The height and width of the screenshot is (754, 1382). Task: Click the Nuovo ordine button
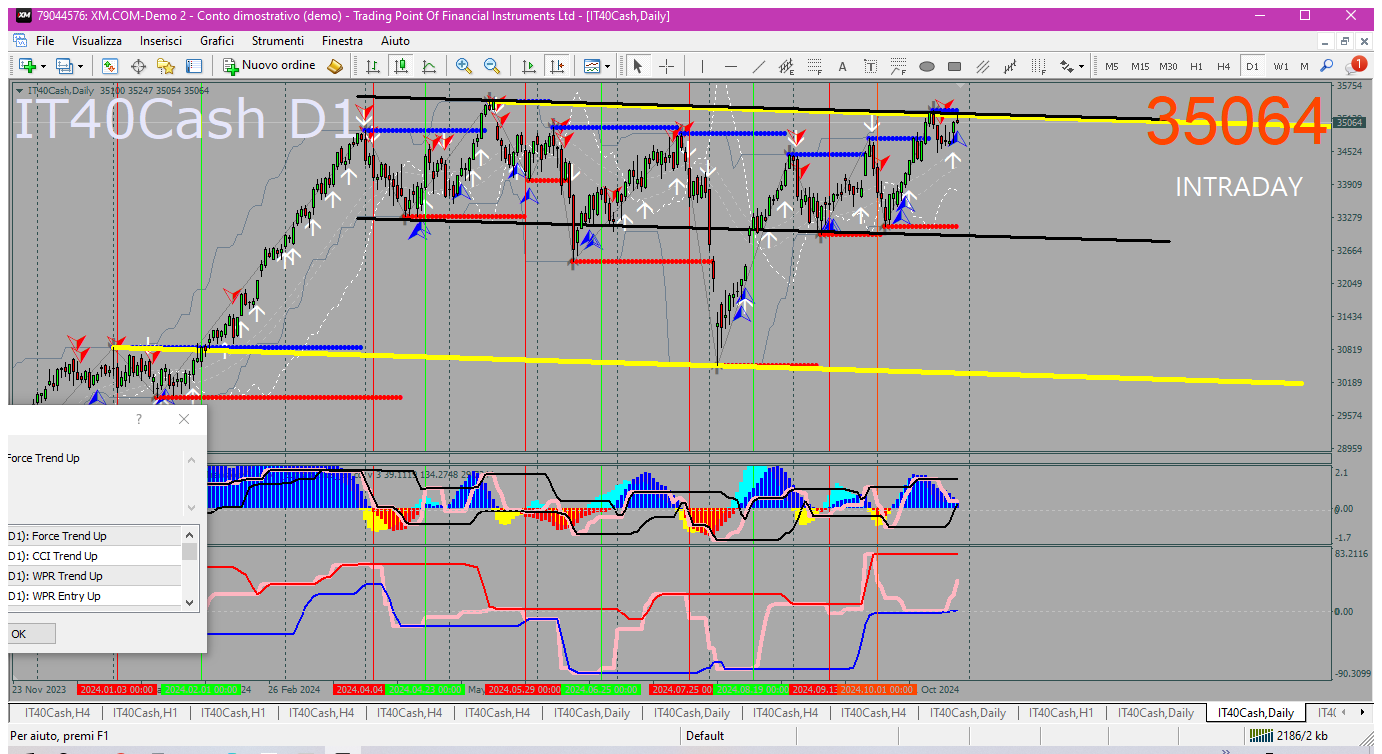270,66
